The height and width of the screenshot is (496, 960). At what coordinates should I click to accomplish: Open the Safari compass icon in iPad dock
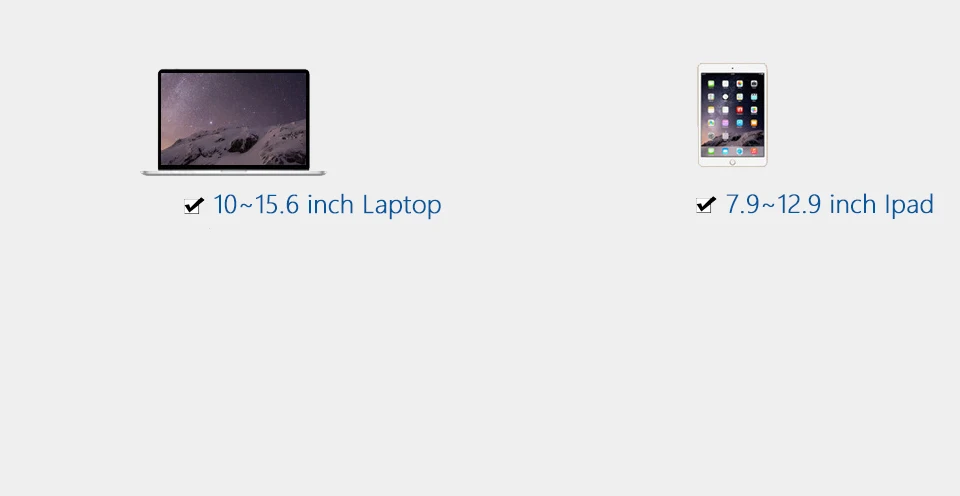point(740,151)
